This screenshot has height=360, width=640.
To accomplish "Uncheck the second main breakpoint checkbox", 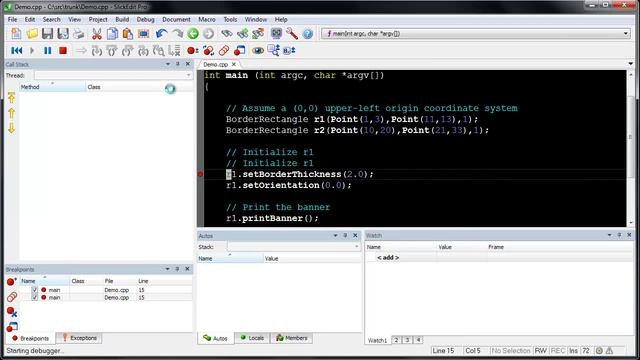I will (x=35, y=298).
